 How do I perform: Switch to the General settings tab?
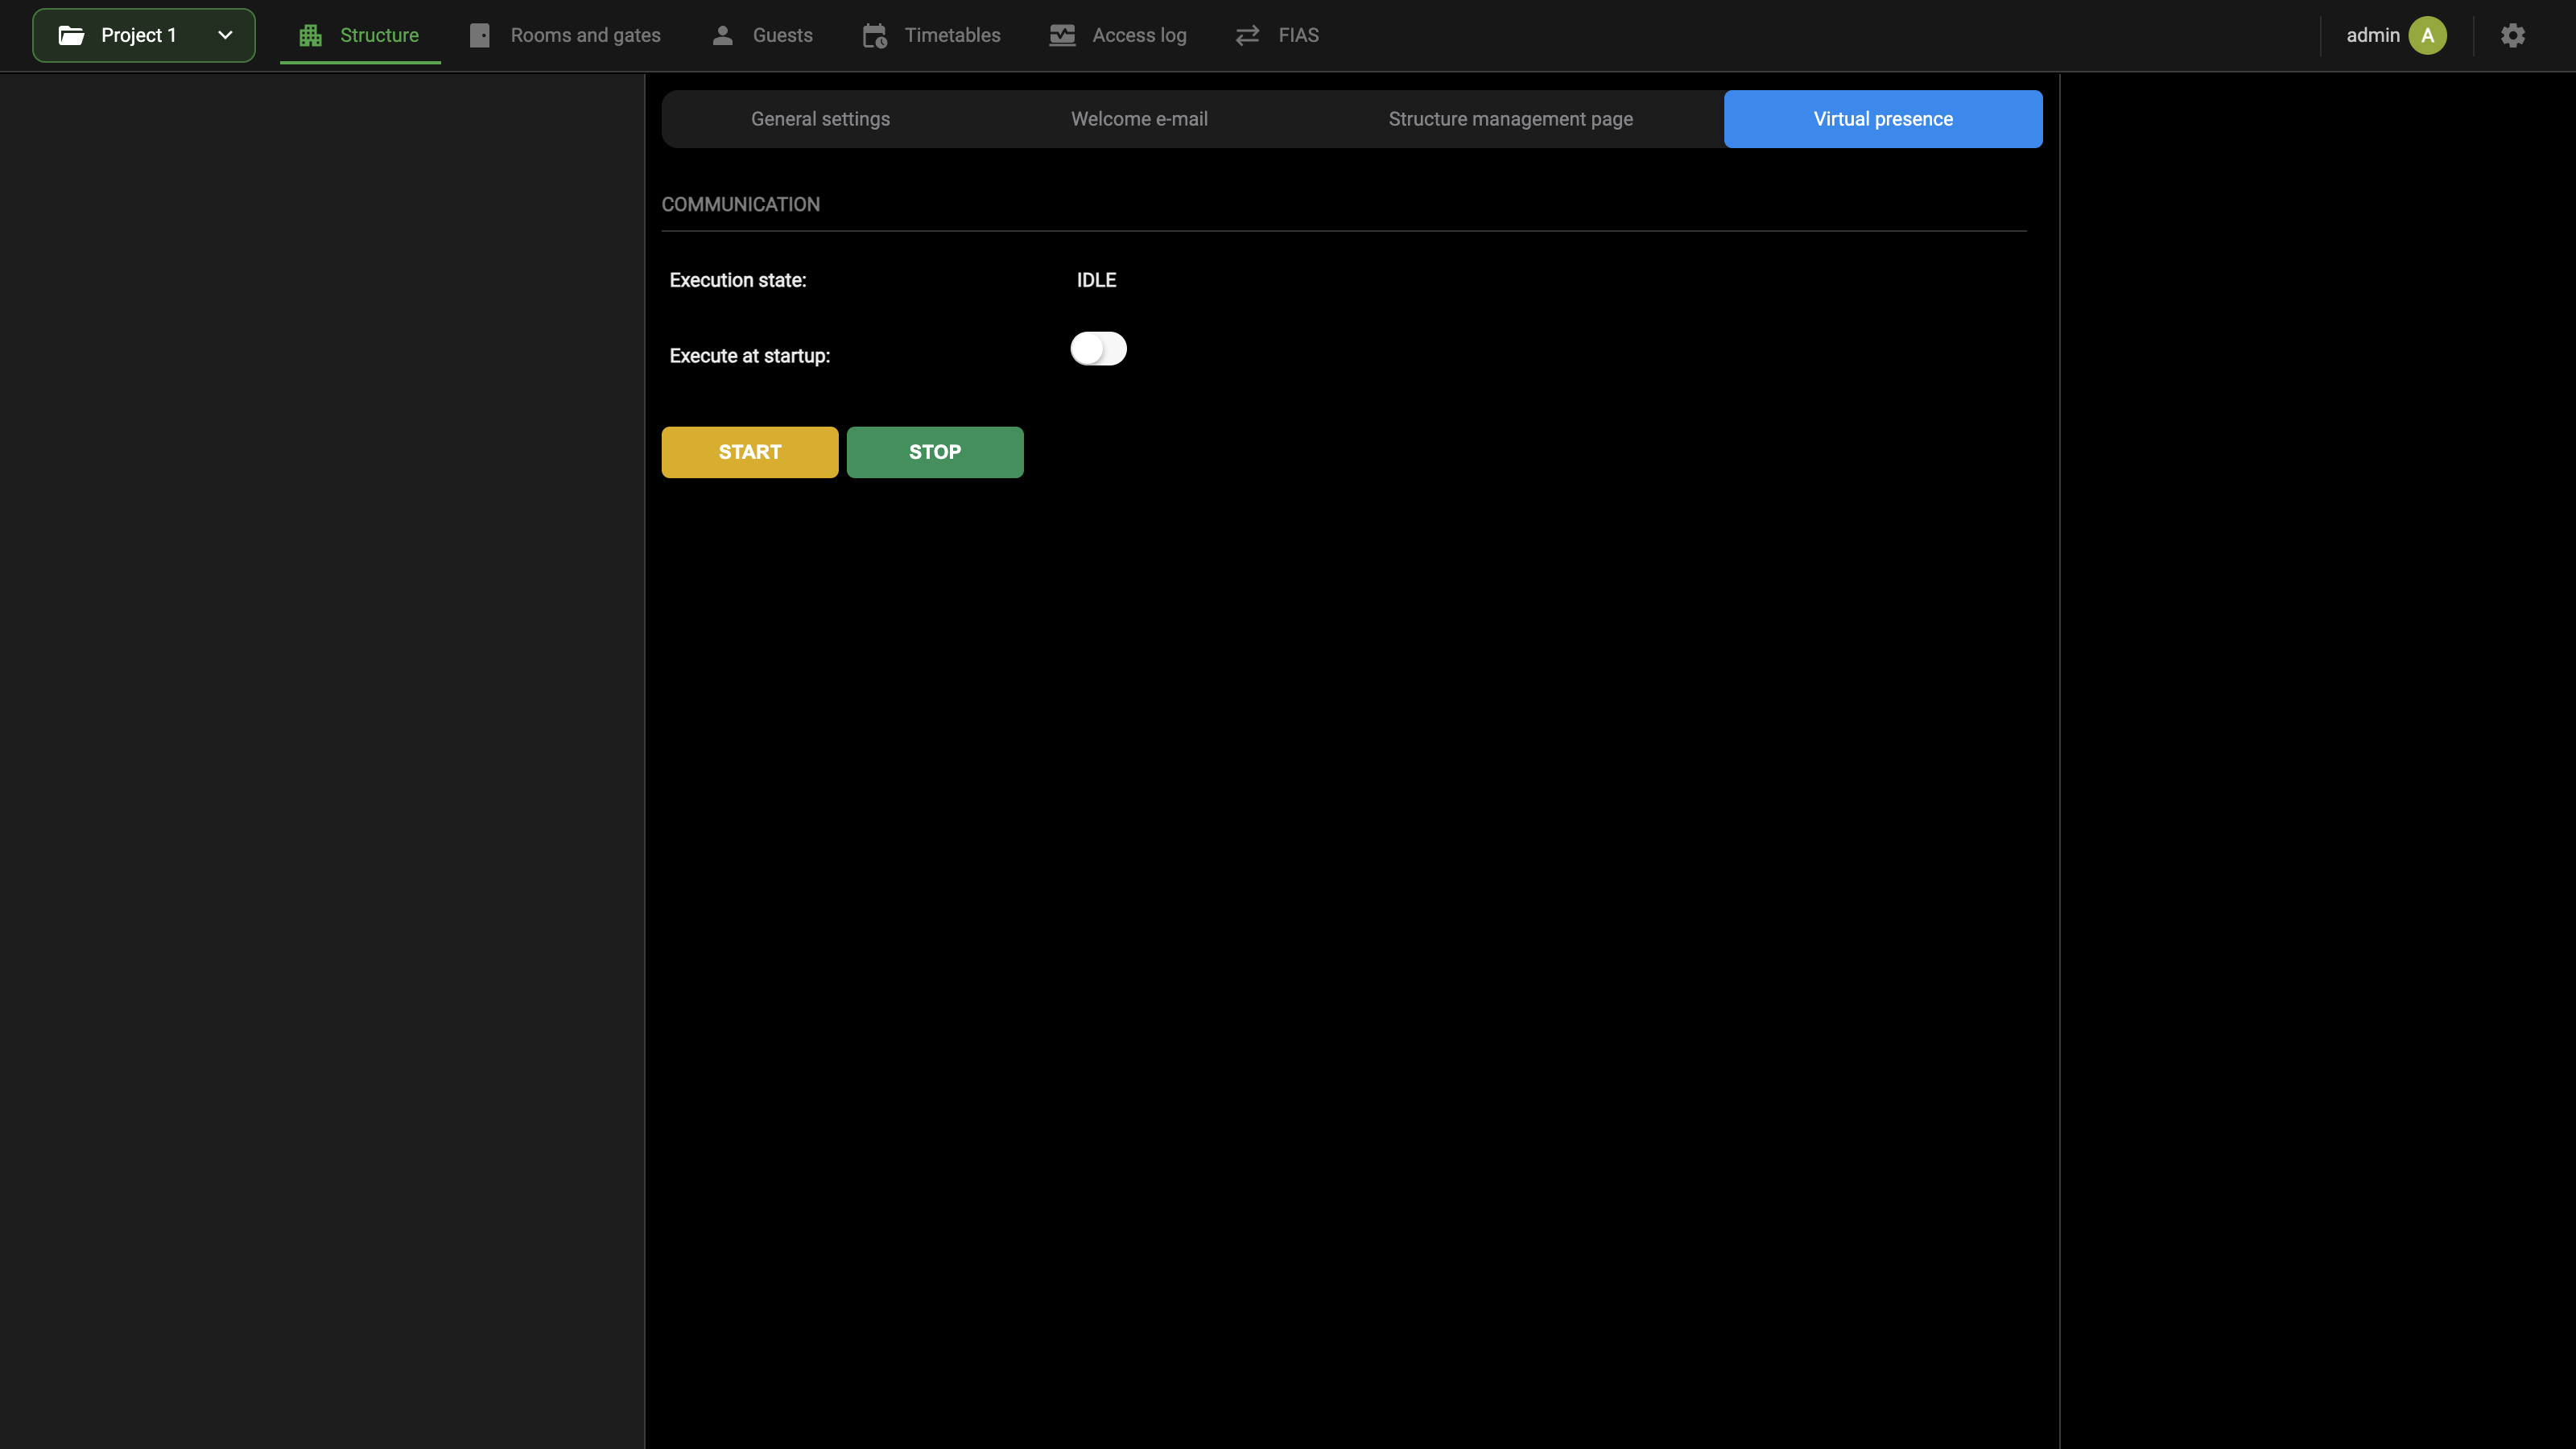point(820,119)
